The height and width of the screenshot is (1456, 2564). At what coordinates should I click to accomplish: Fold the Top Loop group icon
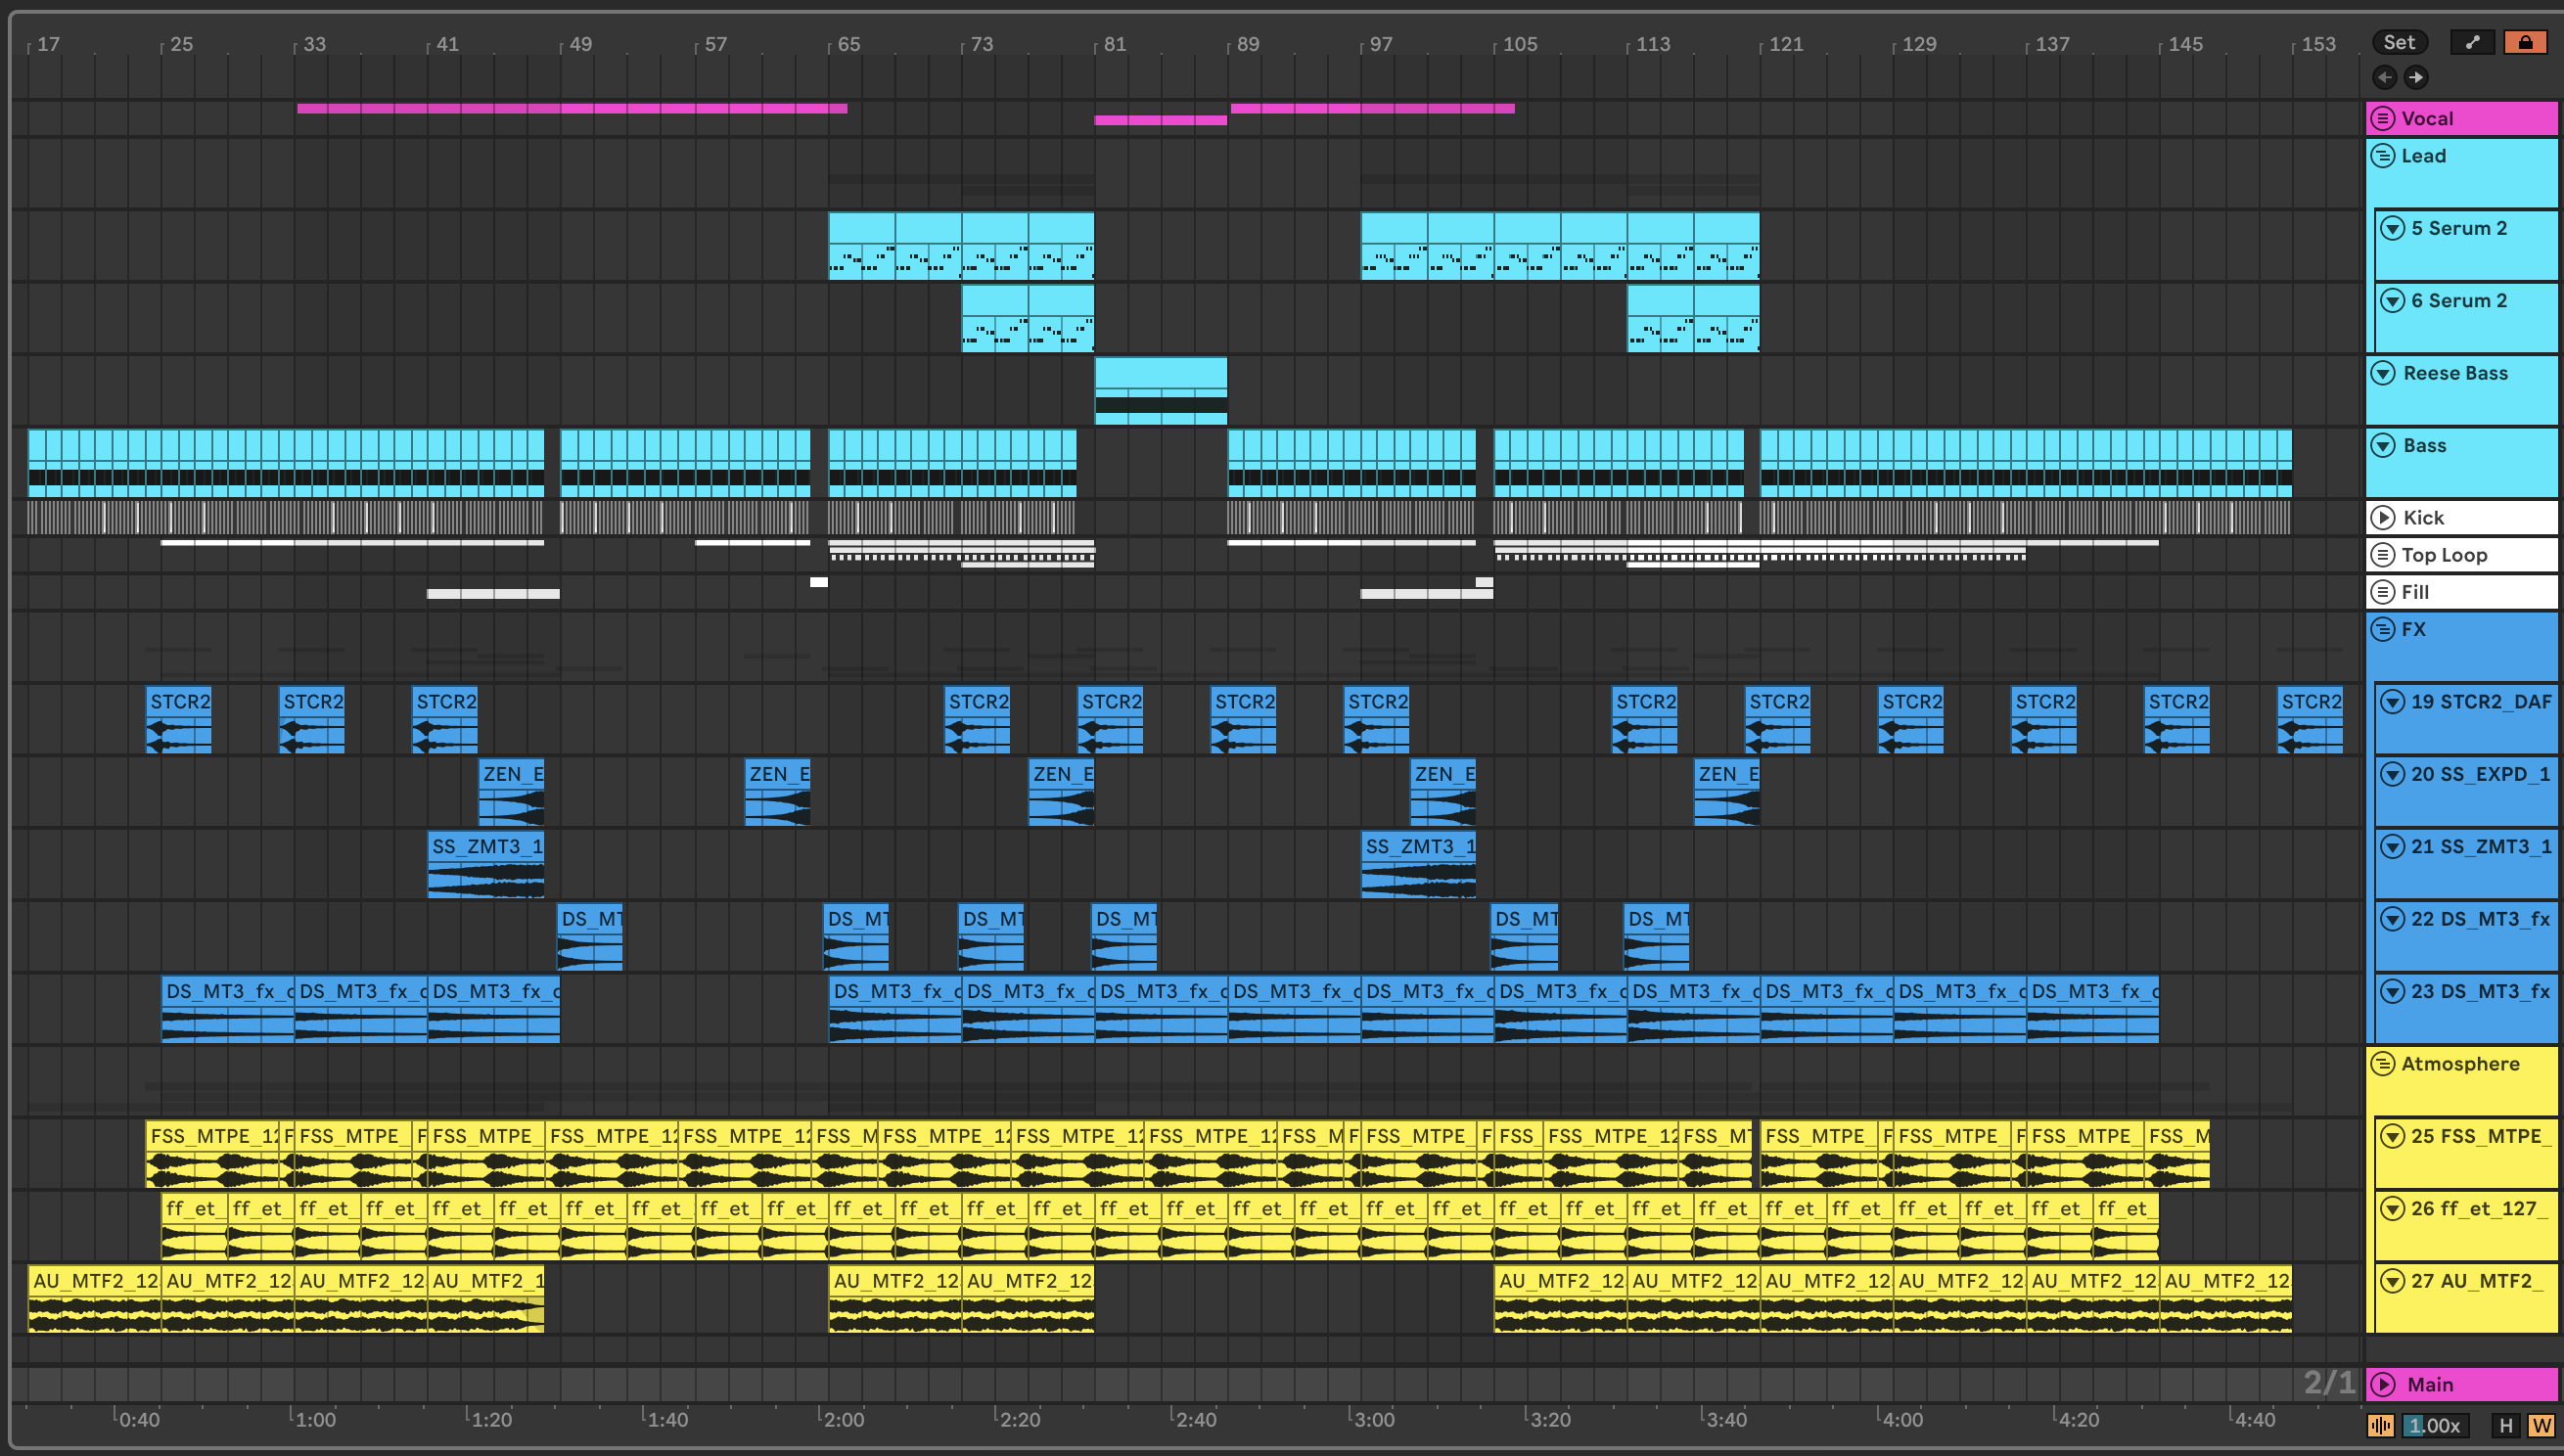[2383, 555]
